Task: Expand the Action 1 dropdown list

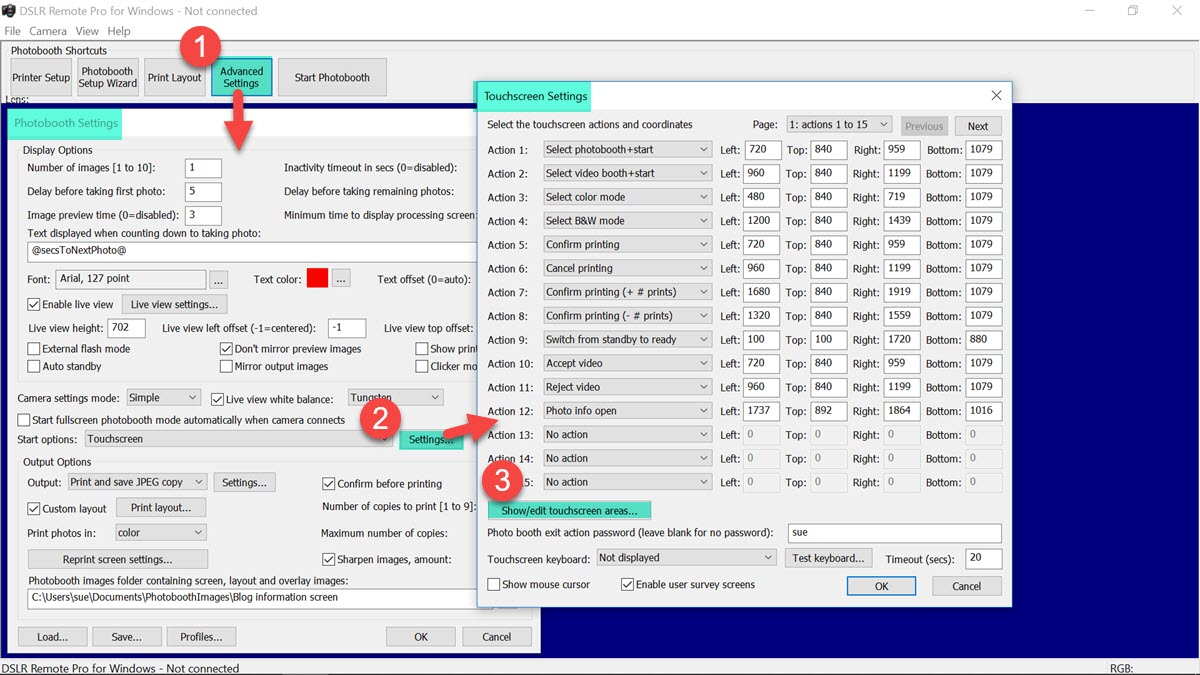Action: click(x=703, y=150)
